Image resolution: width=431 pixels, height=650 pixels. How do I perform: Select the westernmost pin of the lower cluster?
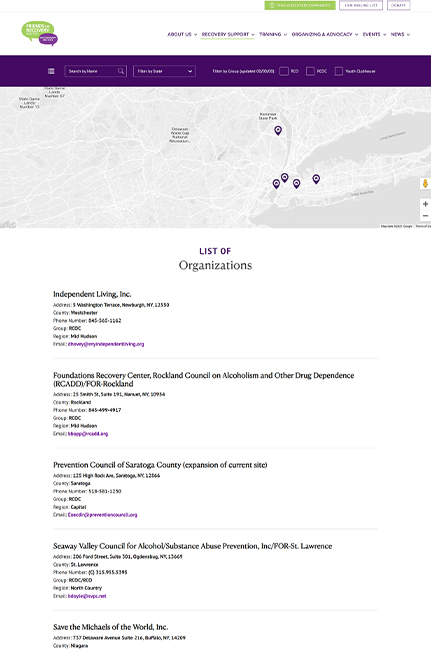[x=276, y=184]
